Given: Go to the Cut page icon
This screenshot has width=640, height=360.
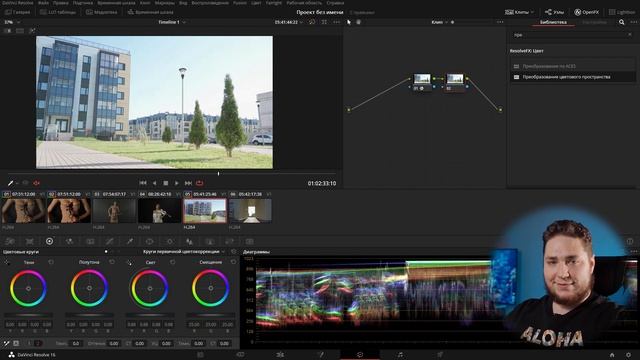Looking at the screenshot, I should click(x=240, y=355).
